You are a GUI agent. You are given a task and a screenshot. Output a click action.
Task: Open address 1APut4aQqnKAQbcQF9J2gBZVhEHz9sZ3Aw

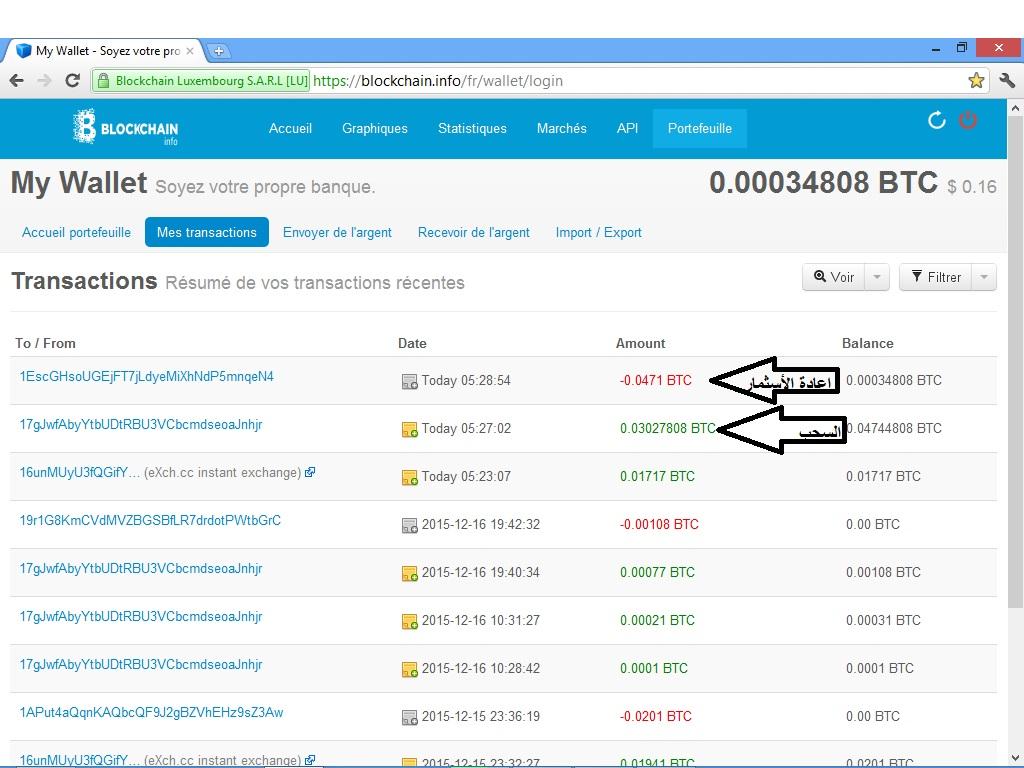[151, 712]
